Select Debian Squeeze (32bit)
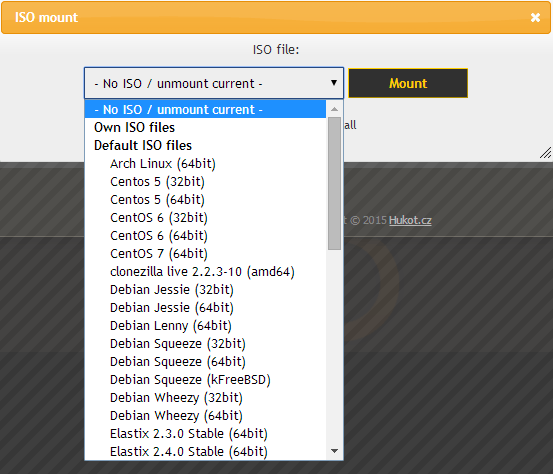The width and height of the screenshot is (553, 474). [205, 344]
